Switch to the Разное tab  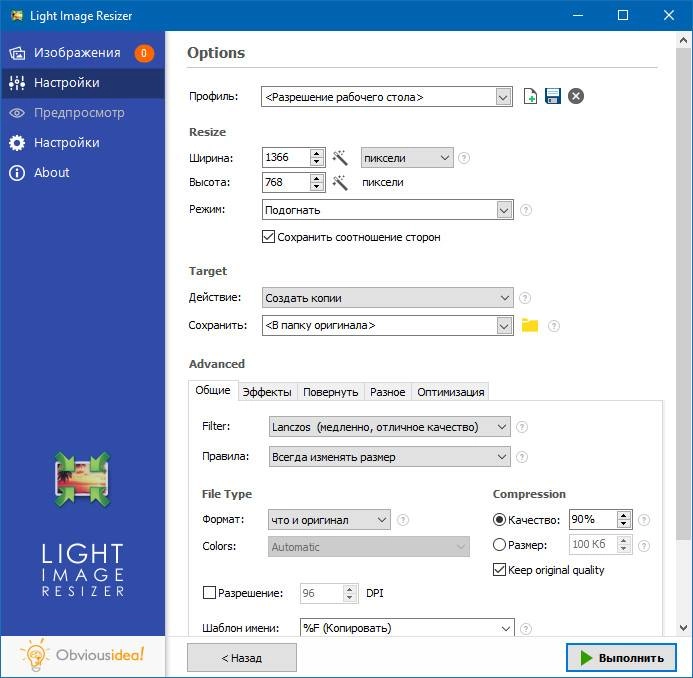[x=388, y=392]
